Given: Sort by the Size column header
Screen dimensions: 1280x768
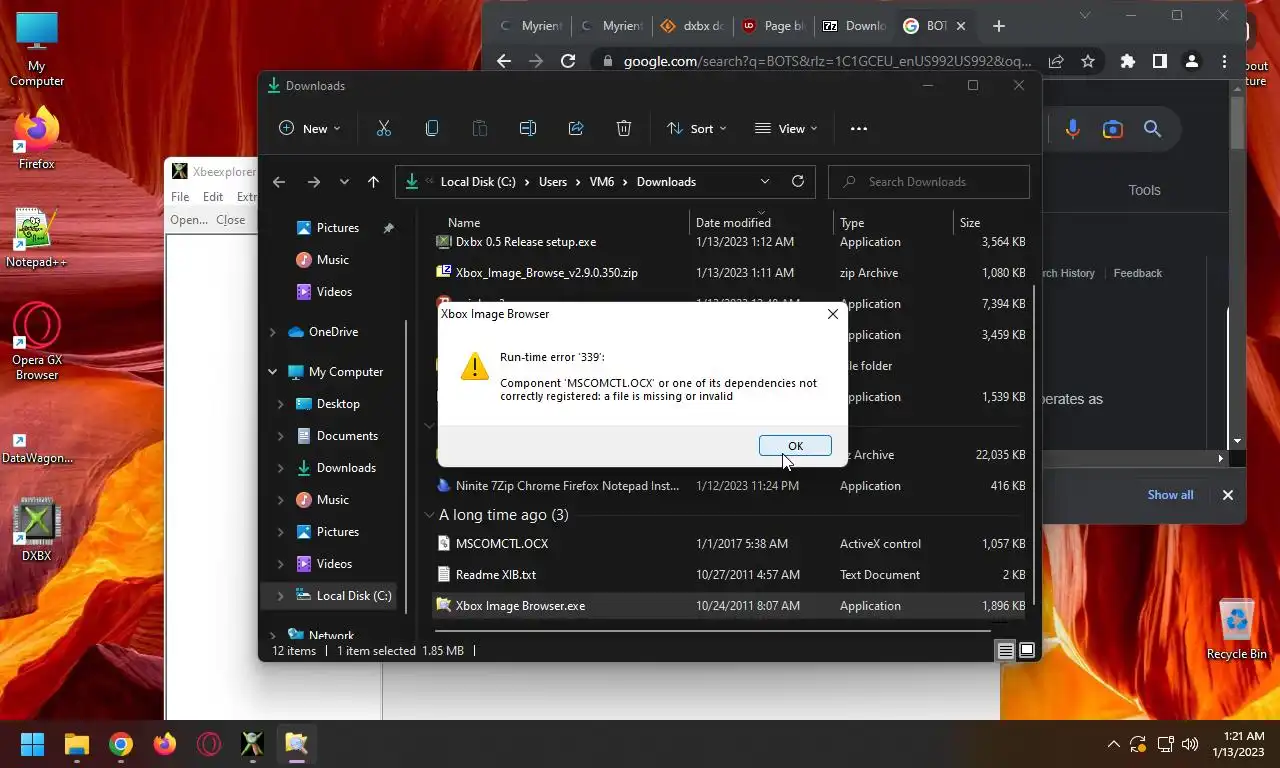Looking at the screenshot, I should (x=970, y=223).
